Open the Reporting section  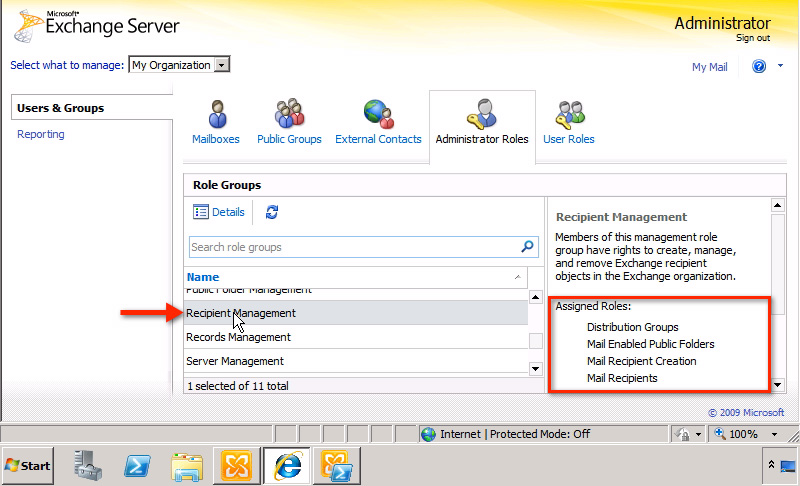41,134
